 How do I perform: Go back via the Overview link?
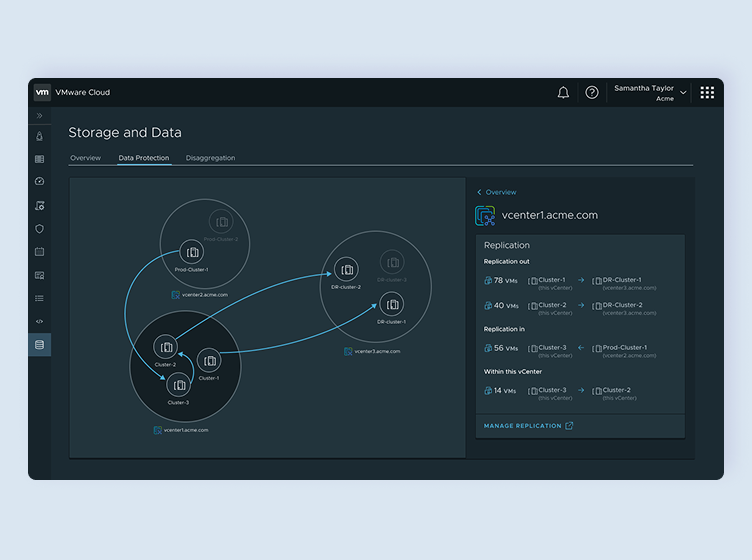pyautogui.click(x=497, y=192)
